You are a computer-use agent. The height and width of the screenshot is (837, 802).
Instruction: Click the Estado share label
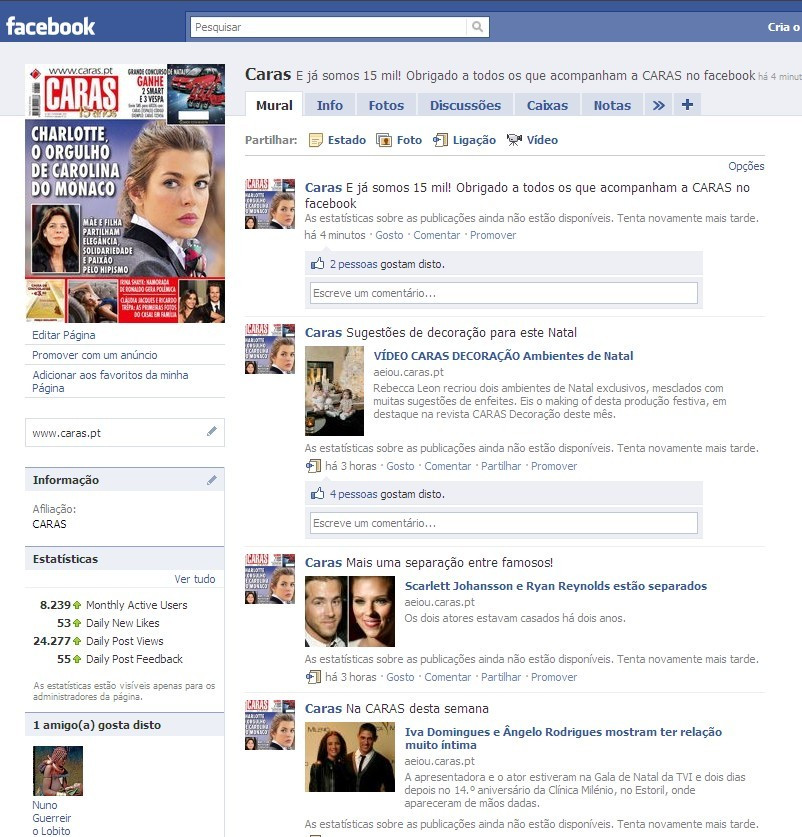(347, 140)
